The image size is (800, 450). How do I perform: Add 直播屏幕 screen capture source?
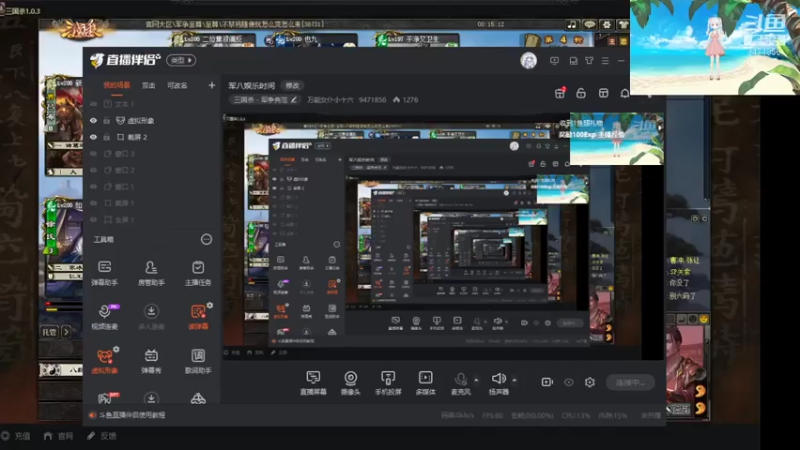tap(313, 383)
